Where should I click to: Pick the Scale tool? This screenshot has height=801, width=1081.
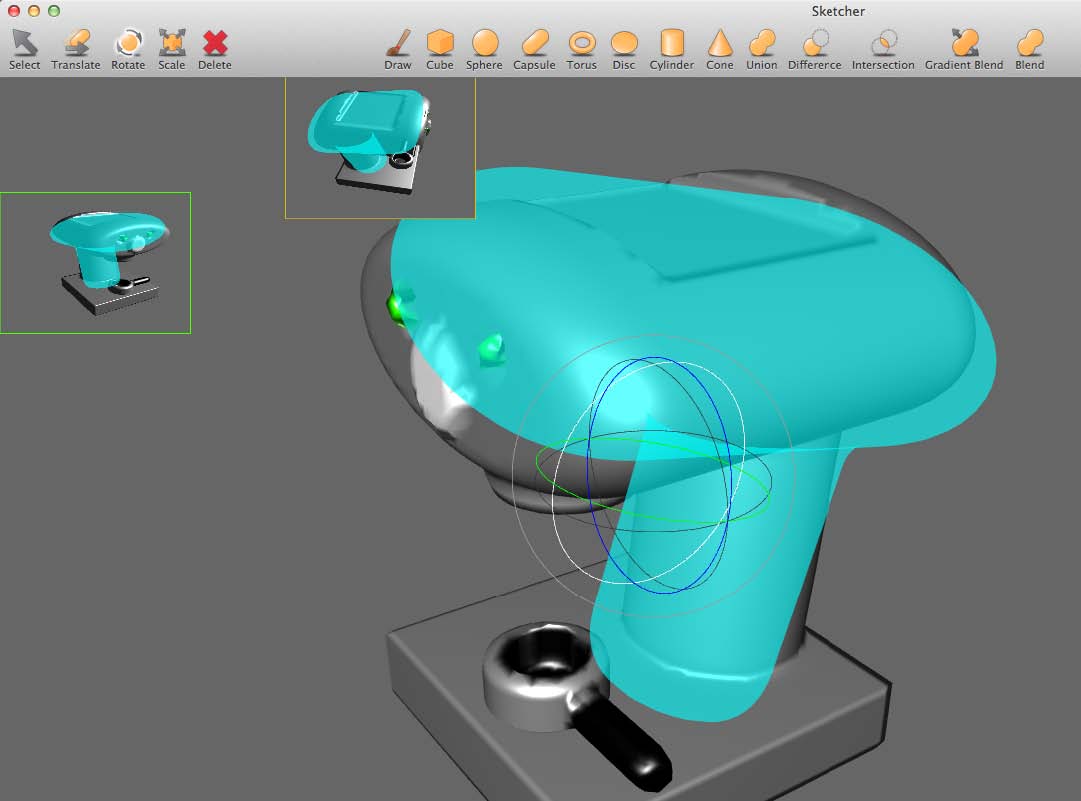172,50
